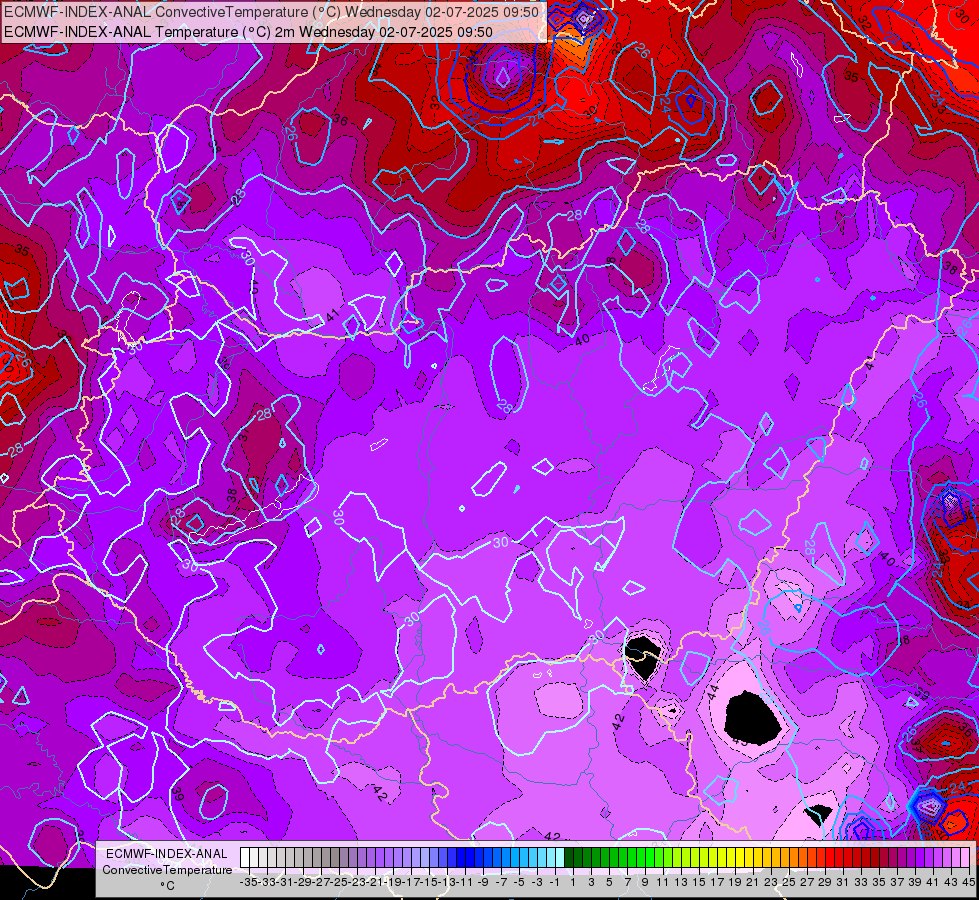The height and width of the screenshot is (900, 979).
Task: Click the 'Temperature (°C) 2m' title line
Action: point(248,32)
